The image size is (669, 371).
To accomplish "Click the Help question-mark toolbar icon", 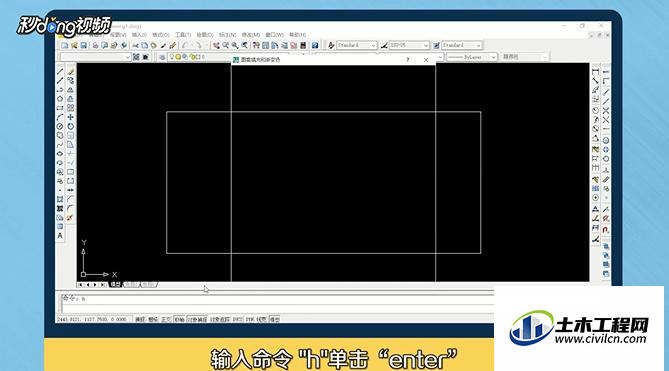I will 315,45.
